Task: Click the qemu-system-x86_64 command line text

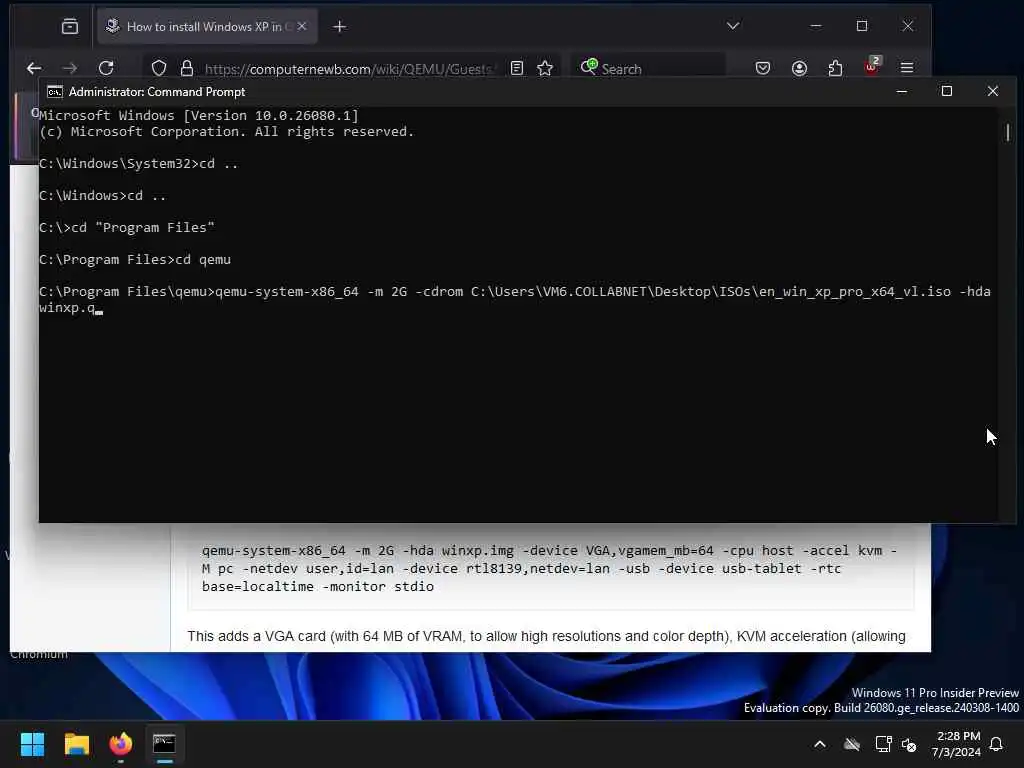Action: [x=515, y=299]
